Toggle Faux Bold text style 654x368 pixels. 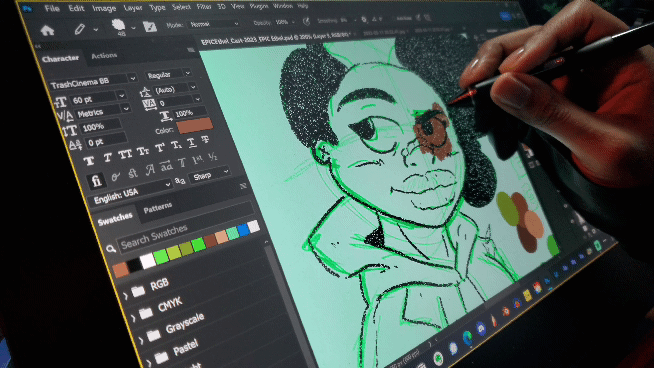[x=89, y=161]
